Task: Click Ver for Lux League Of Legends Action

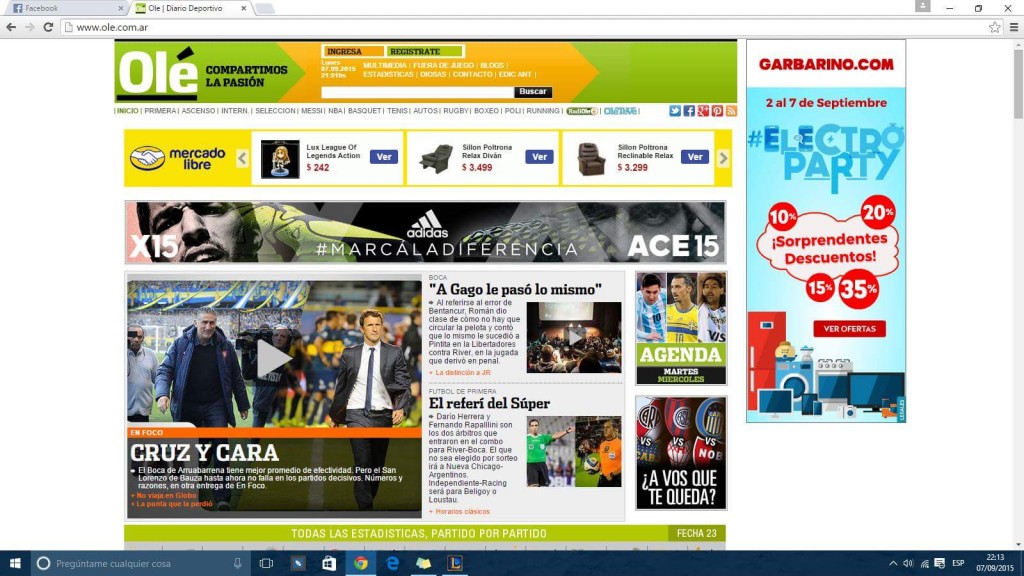Action: tap(384, 157)
